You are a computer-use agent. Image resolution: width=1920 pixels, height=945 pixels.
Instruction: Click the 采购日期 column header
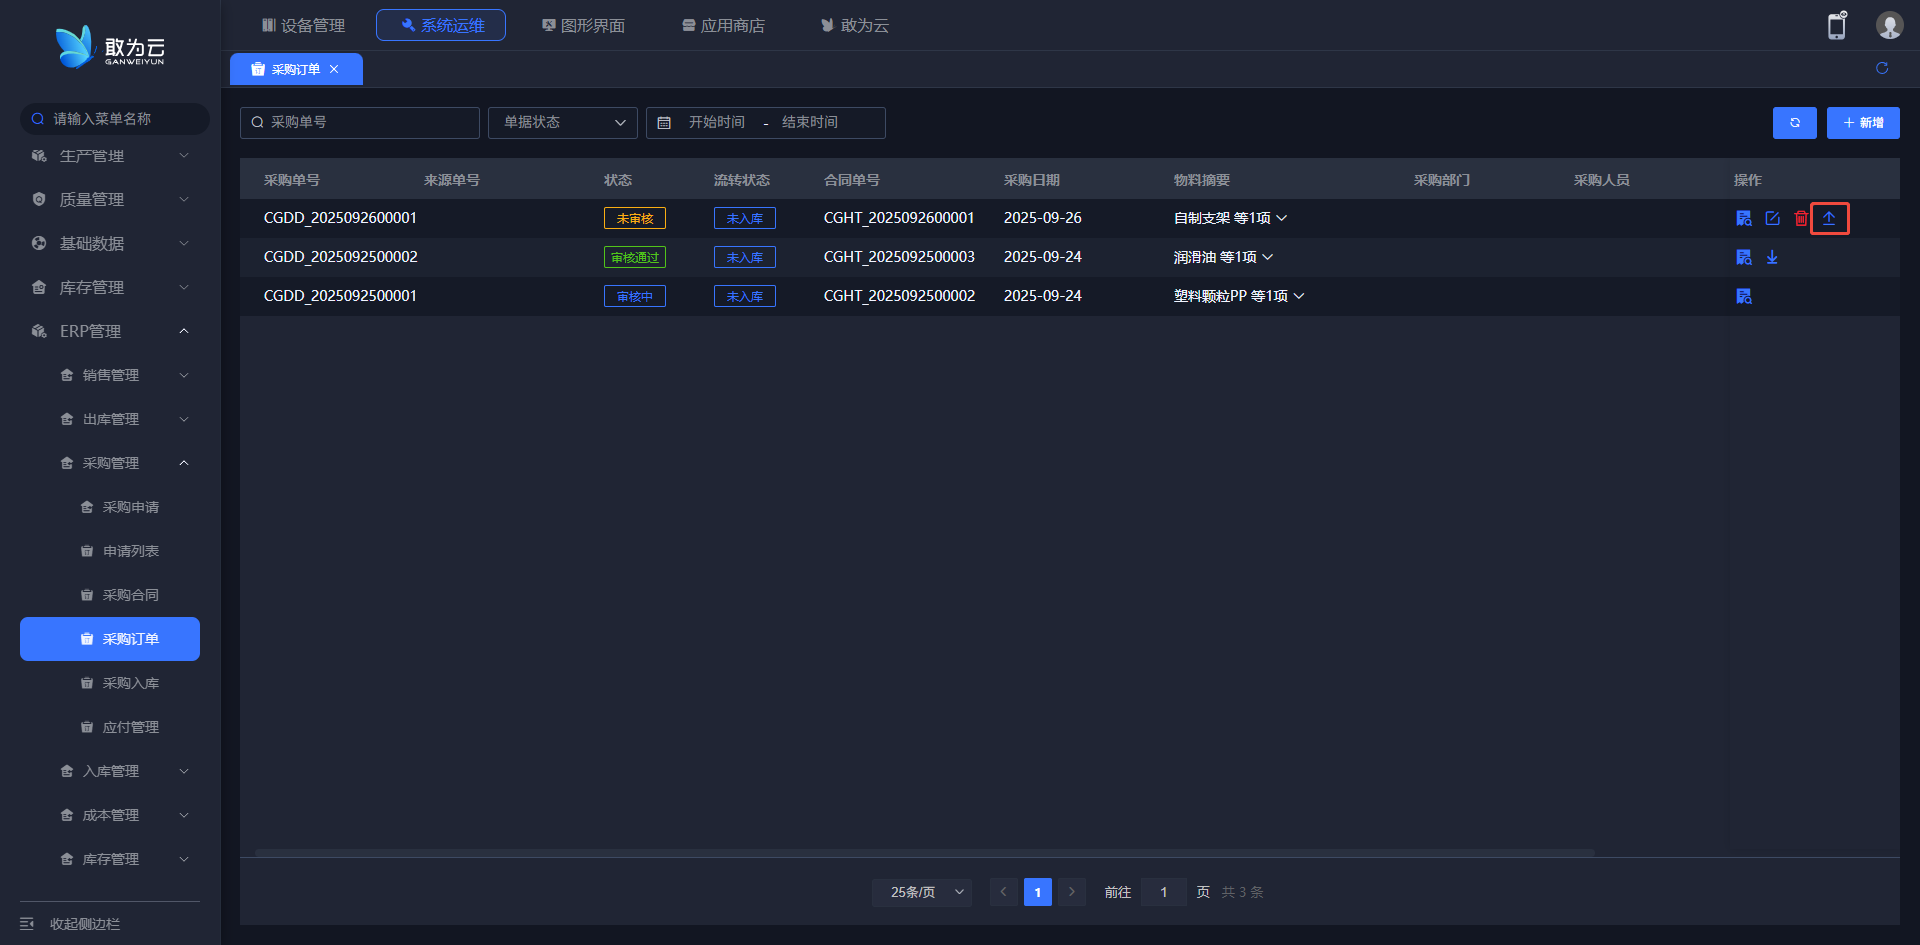(1032, 180)
